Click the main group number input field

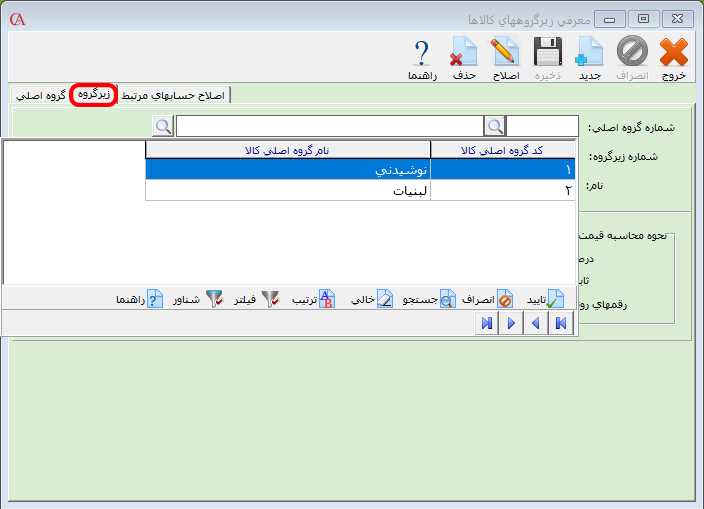(542, 126)
